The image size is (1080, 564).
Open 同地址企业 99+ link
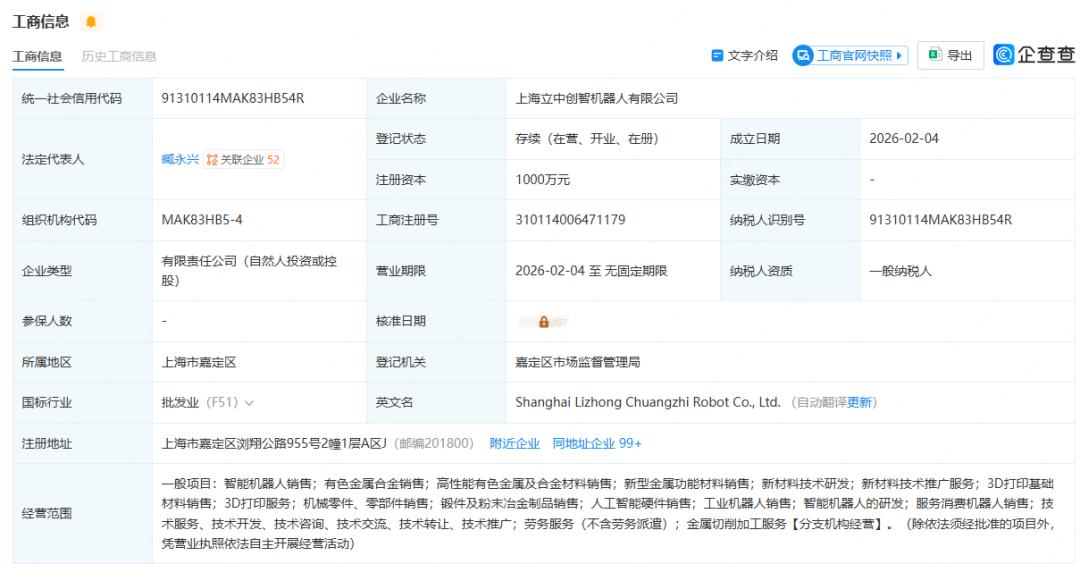(x=596, y=443)
